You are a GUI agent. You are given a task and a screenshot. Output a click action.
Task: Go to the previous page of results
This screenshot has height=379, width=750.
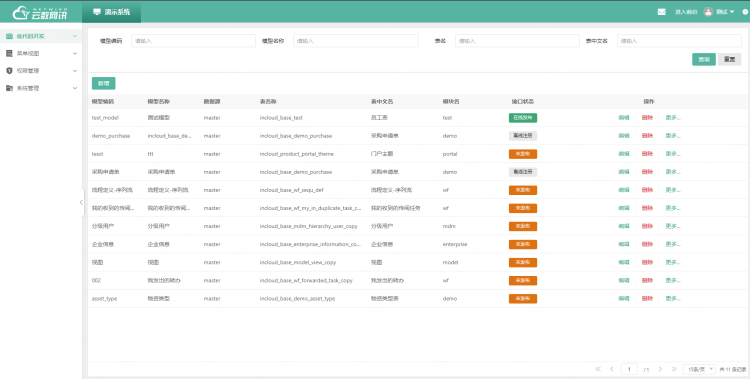(612, 369)
